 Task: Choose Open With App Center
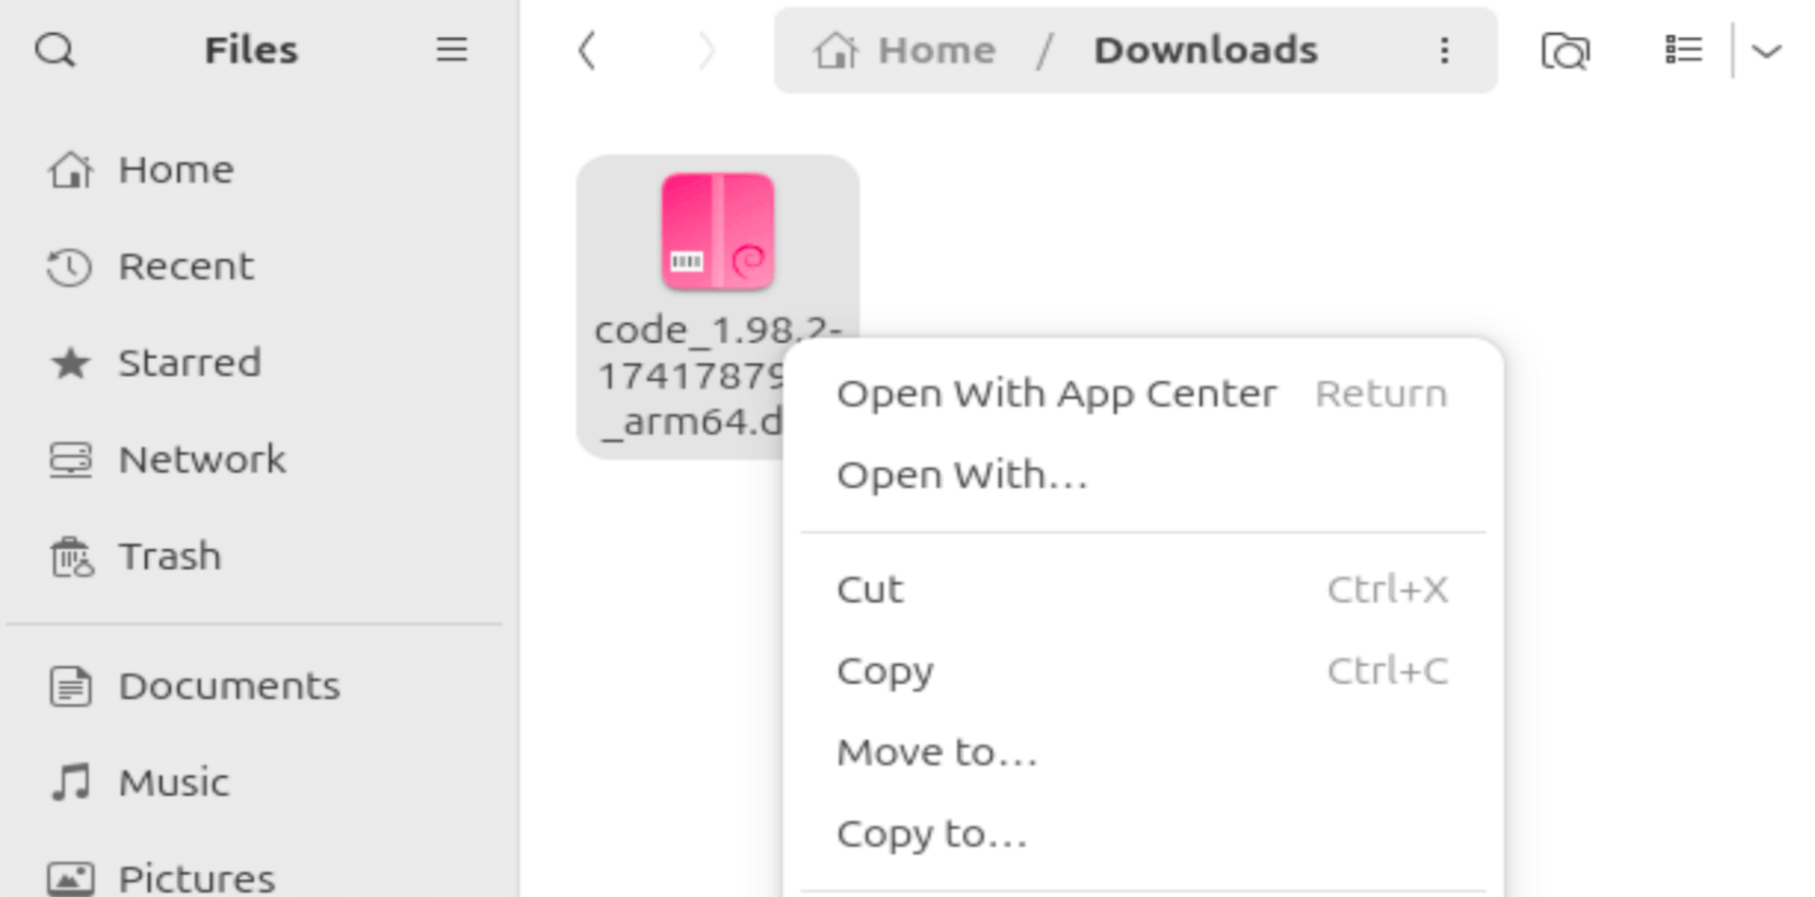coord(1056,392)
